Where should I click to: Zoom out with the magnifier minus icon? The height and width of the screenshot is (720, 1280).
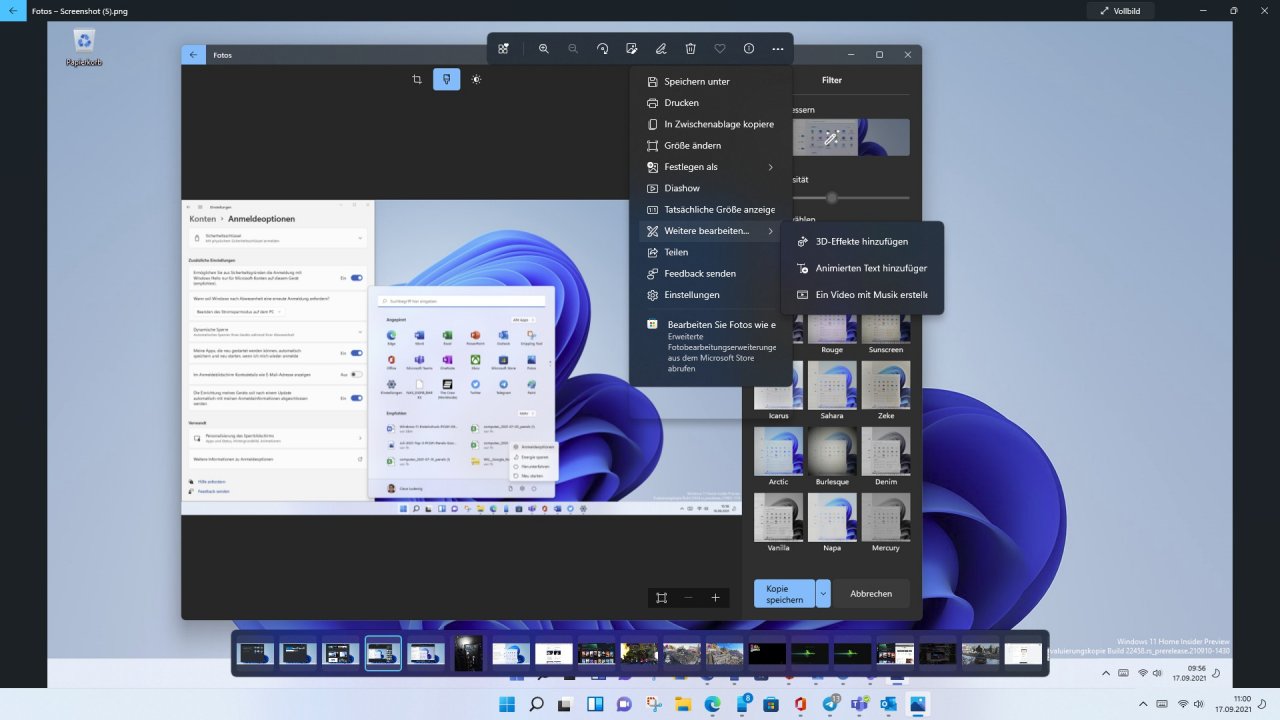(573, 48)
